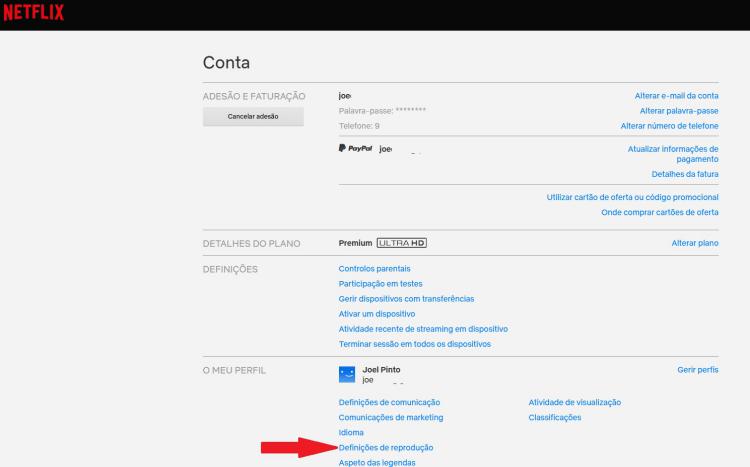
Task: Click the Premium plan name text
Action: (x=355, y=243)
